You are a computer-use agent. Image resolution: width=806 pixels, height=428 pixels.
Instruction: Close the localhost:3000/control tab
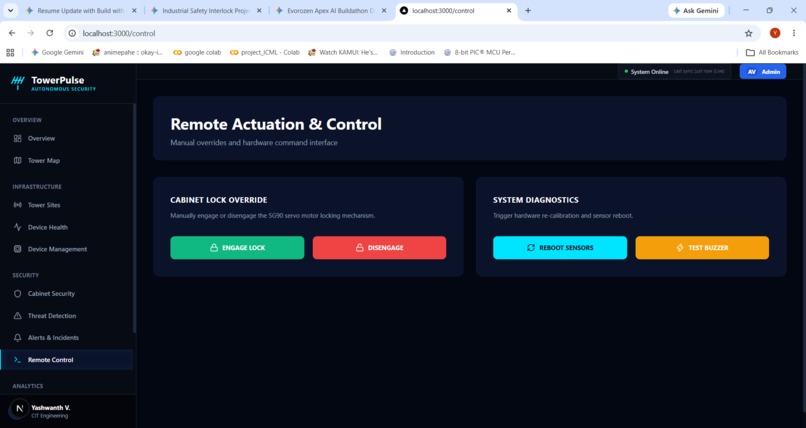(x=509, y=10)
